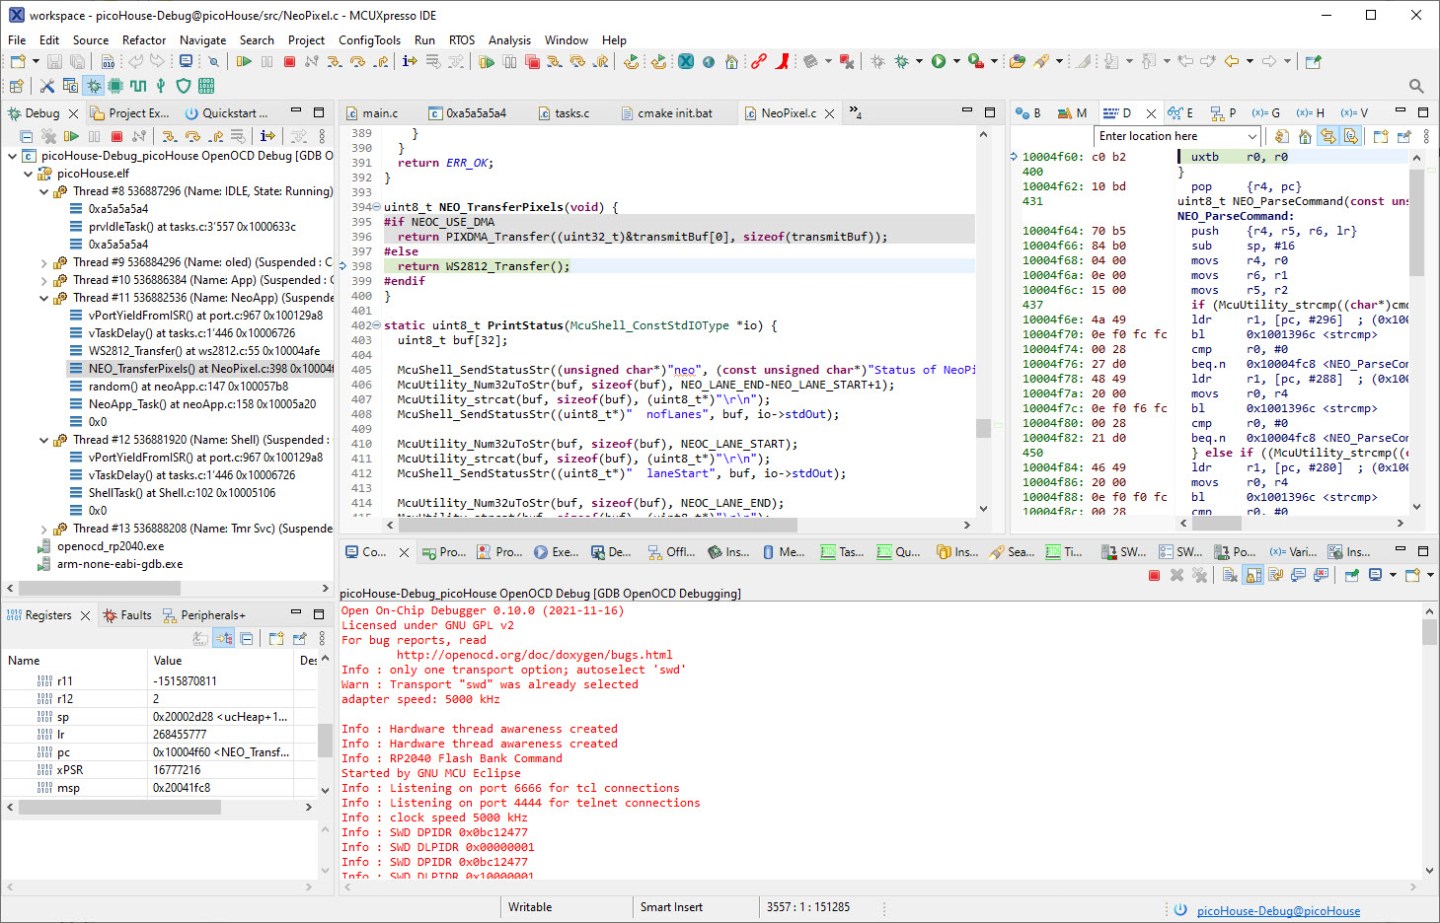Toggle the highlighted layout icon in Registers toolbar
This screenshot has width=1440, height=923.
click(224, 638)
